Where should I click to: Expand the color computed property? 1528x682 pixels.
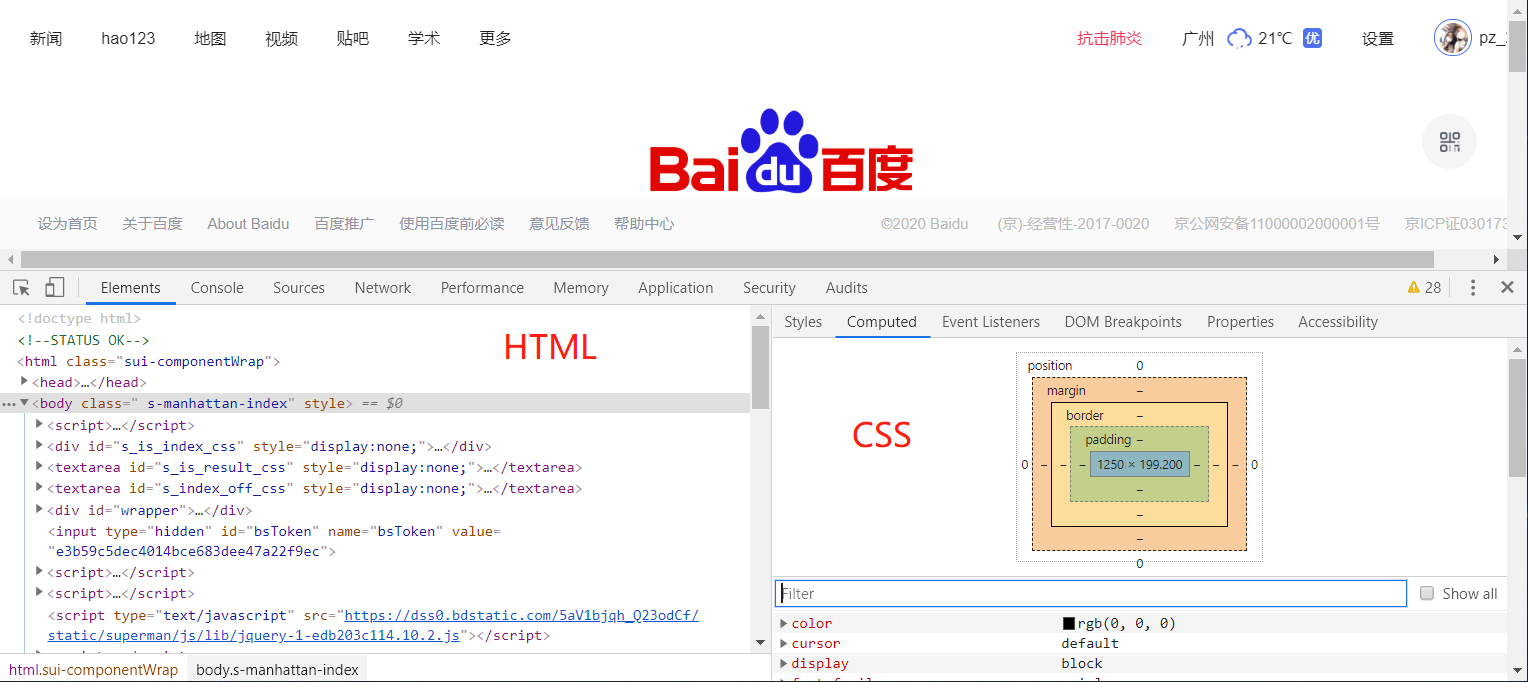pyautogui.click(x=784, y=623)
